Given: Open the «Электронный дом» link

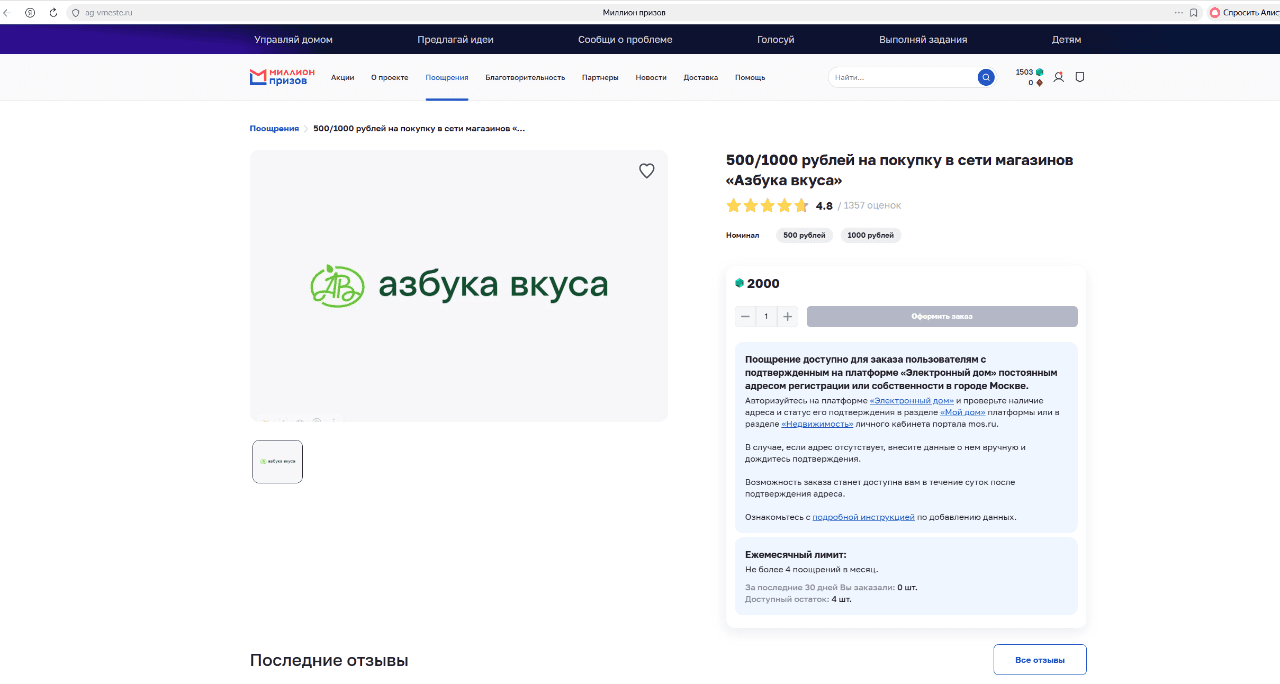Looking at the screenshot, I should [912, 400].
